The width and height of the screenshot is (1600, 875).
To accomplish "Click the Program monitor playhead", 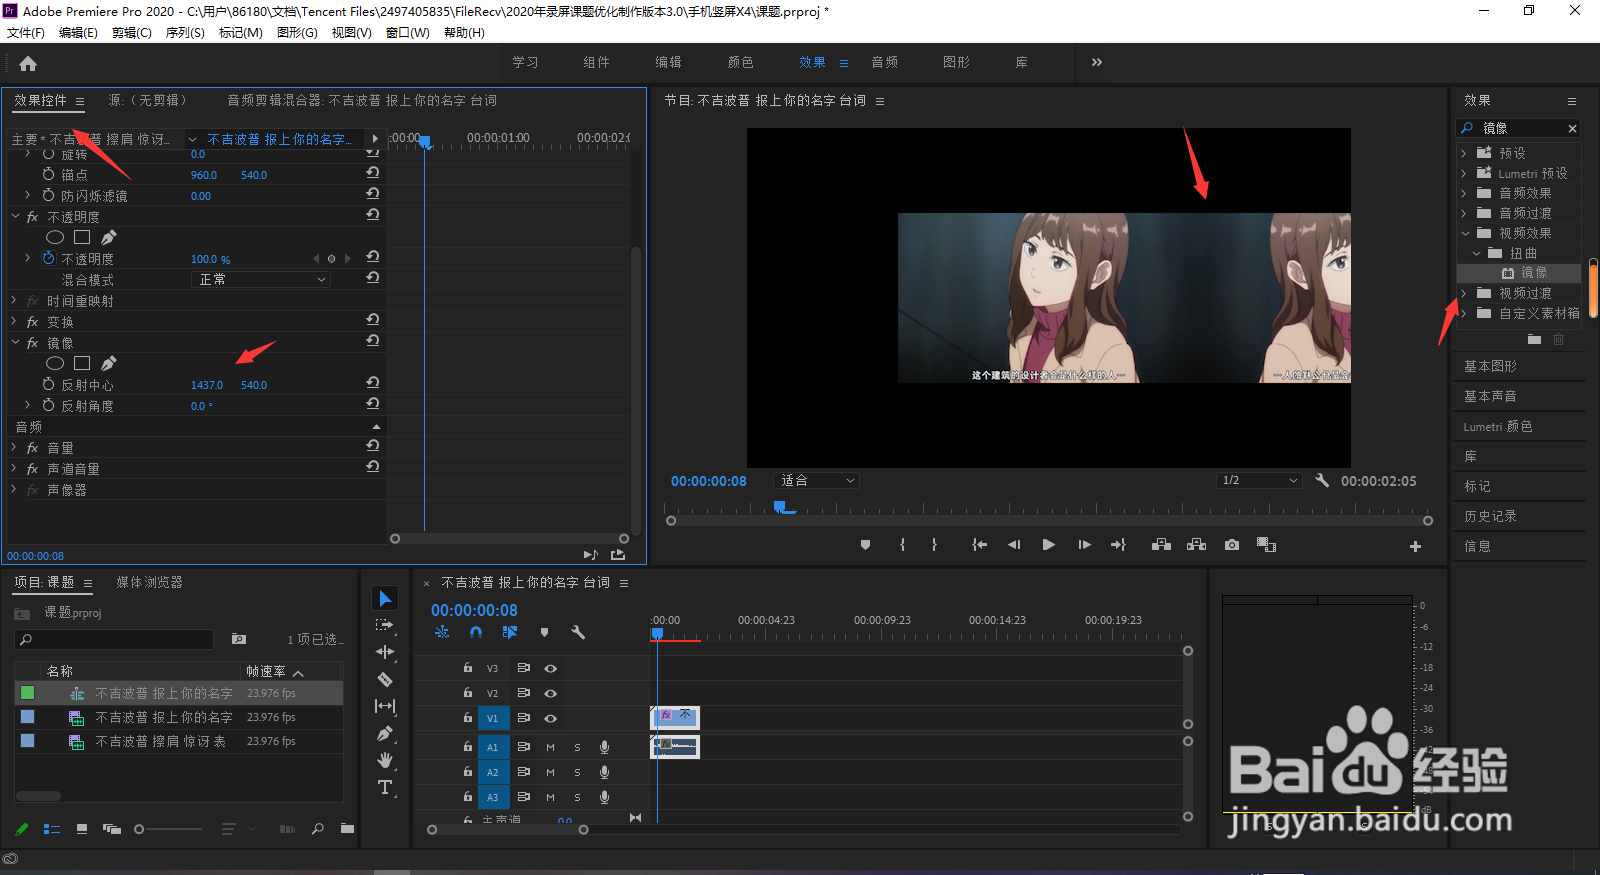I will coord(780,507).
